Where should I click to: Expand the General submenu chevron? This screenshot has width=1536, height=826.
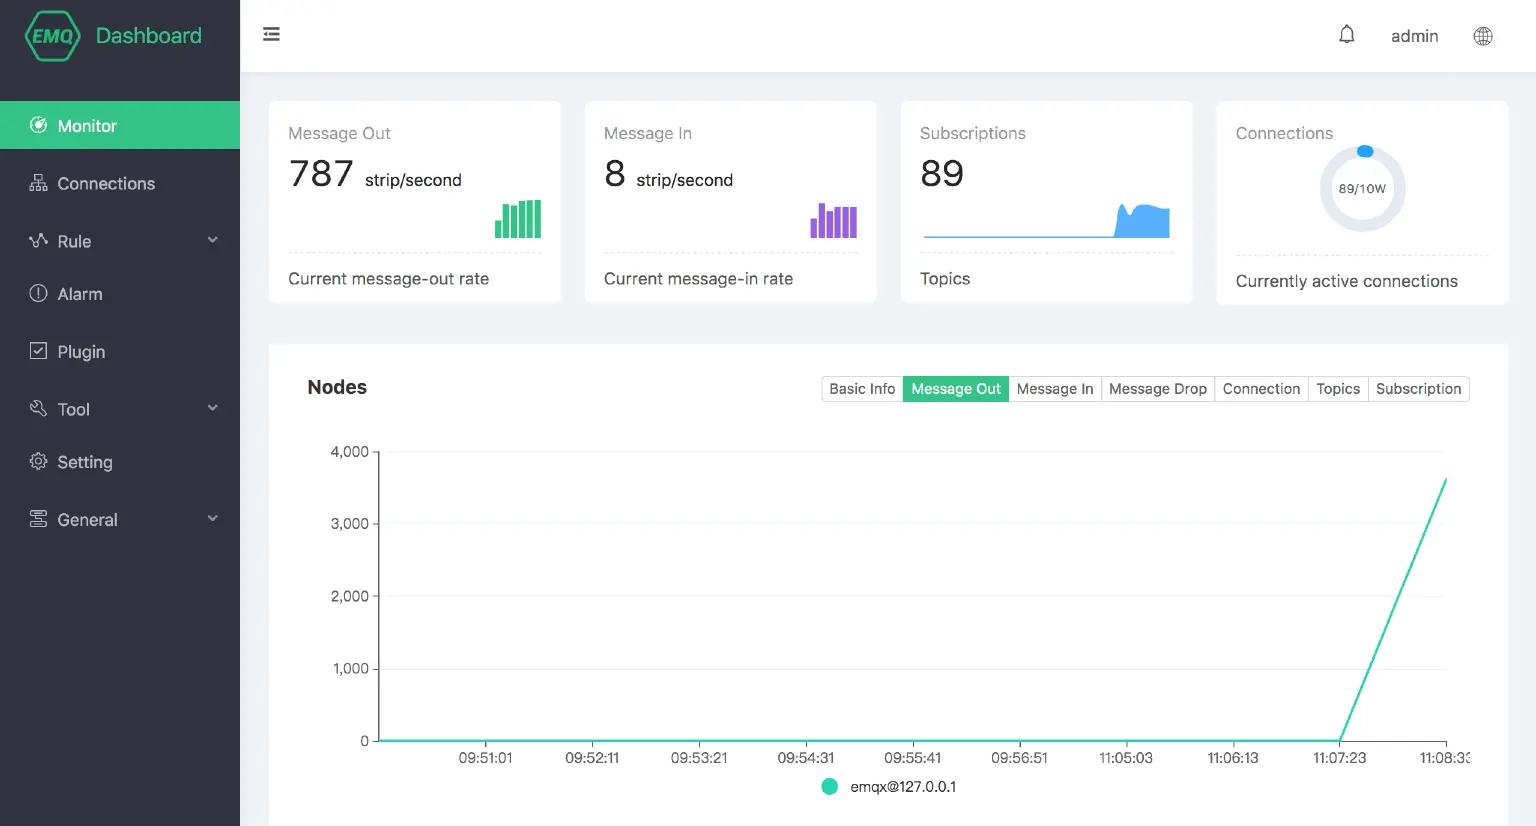212,518
